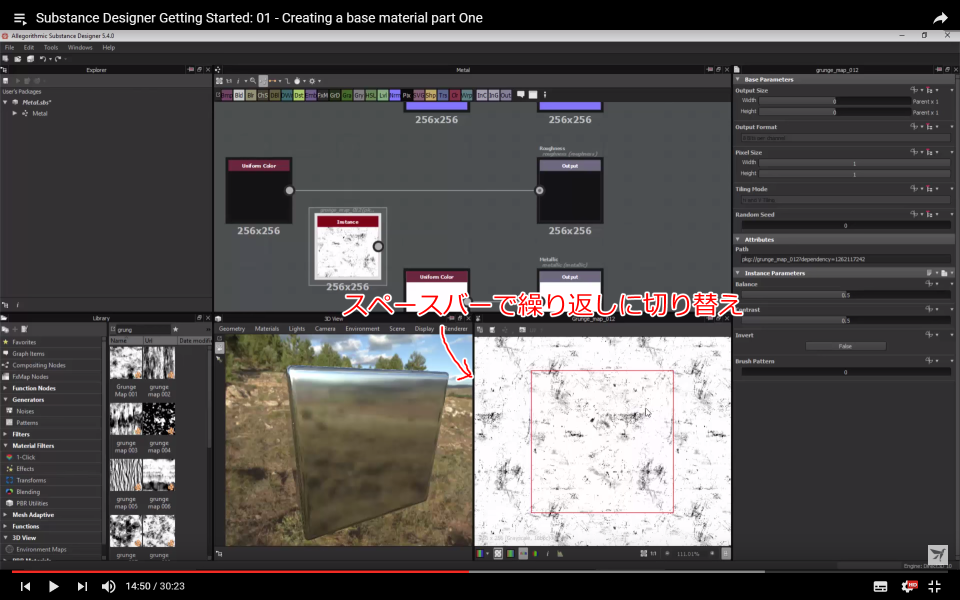The width and height of the screenshot is (960, 600).
Task: Select Grunge Map 001 thumbnail
Action: (126, 362)
